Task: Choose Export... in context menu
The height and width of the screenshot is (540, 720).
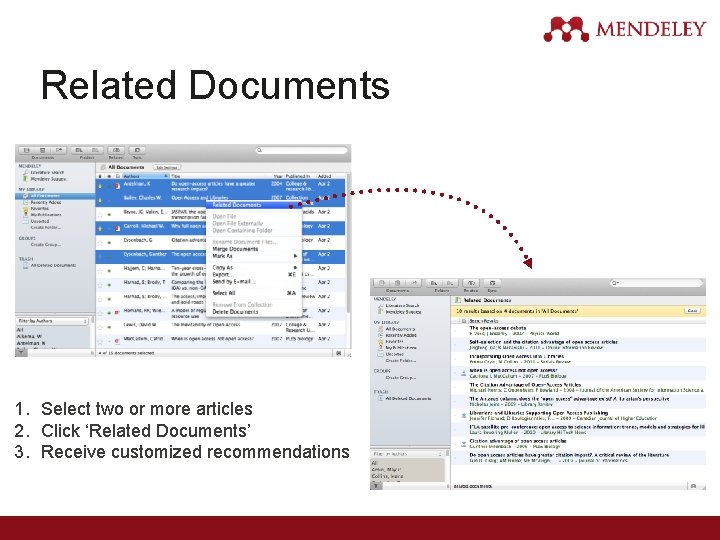Action: point(255,274)
